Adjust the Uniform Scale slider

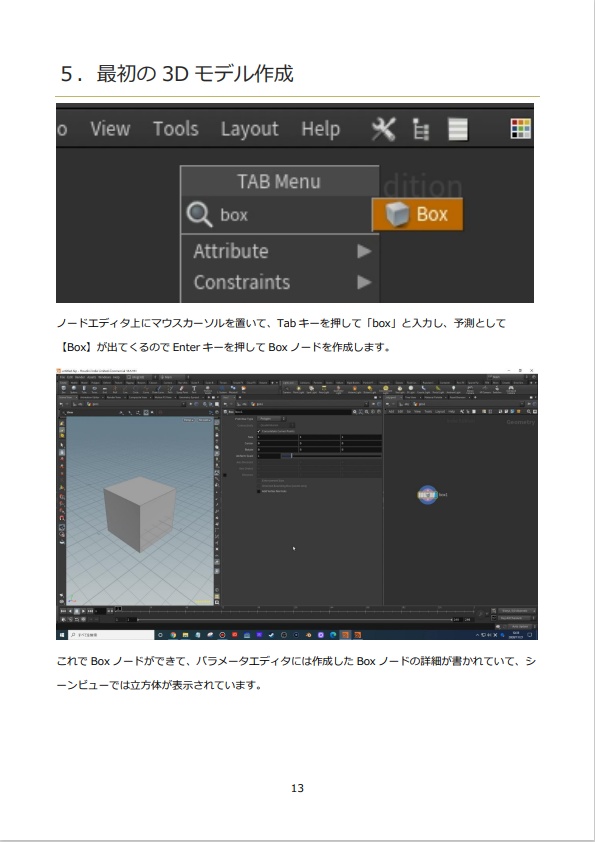click(x=330, y=455)
